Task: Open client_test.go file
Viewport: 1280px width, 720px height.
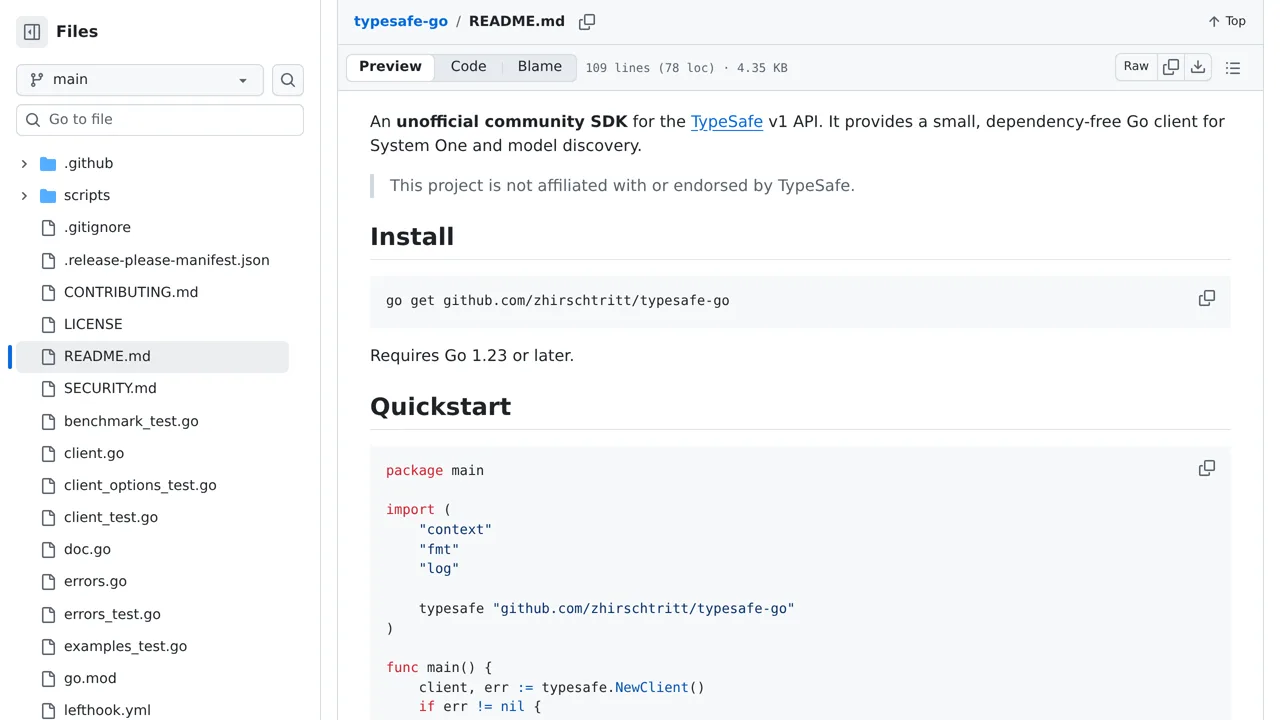Action: pyautogui.click(x=111, y=517)
